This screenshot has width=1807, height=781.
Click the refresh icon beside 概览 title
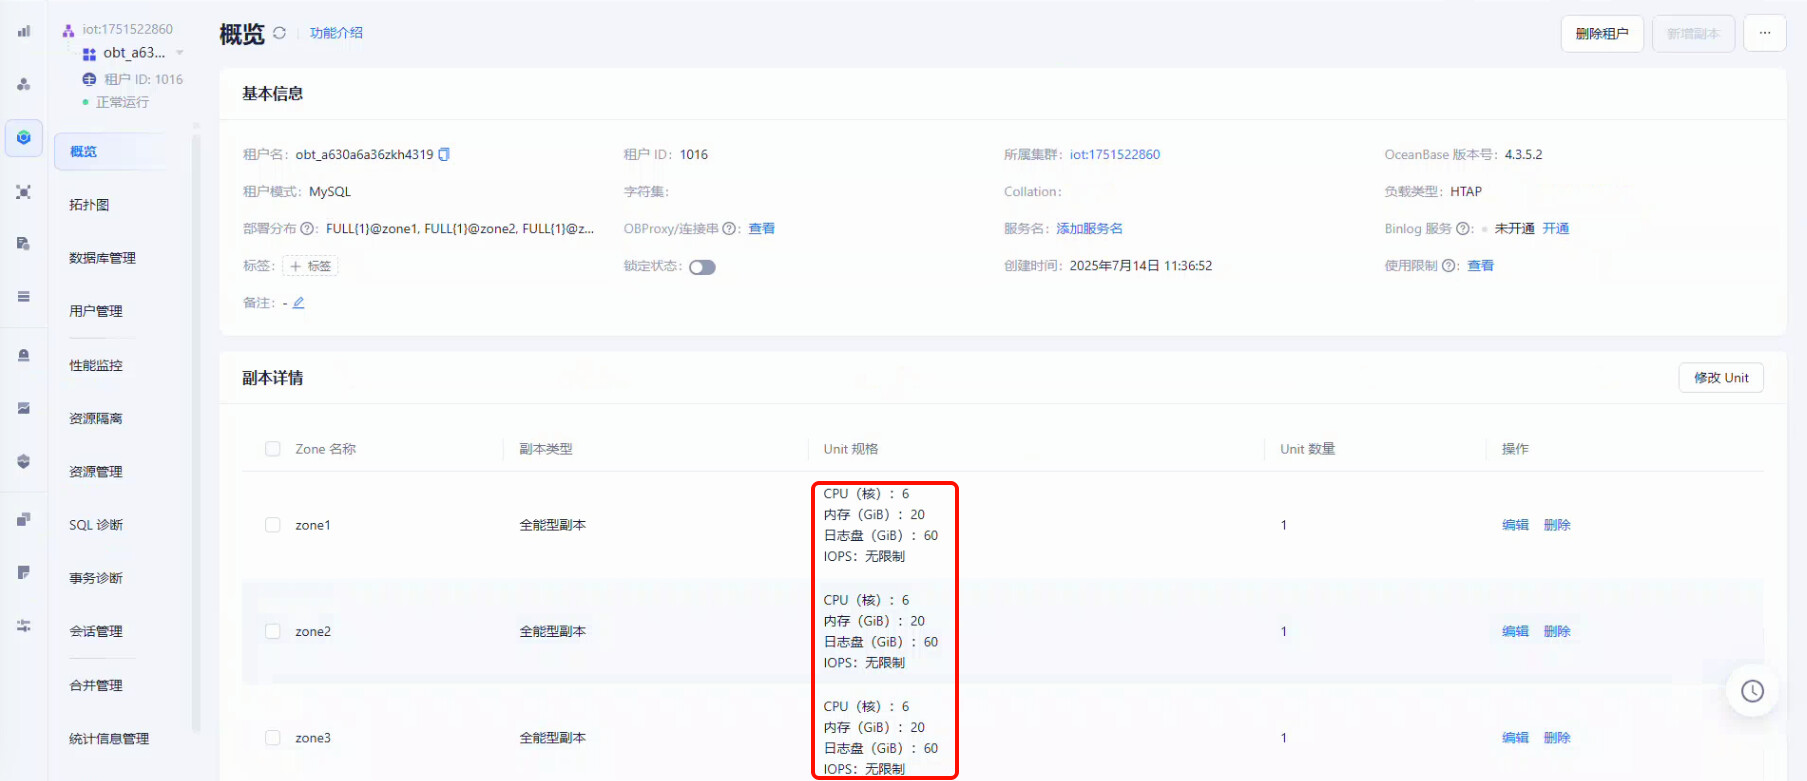pyautogui.click(x=279, y=33)
